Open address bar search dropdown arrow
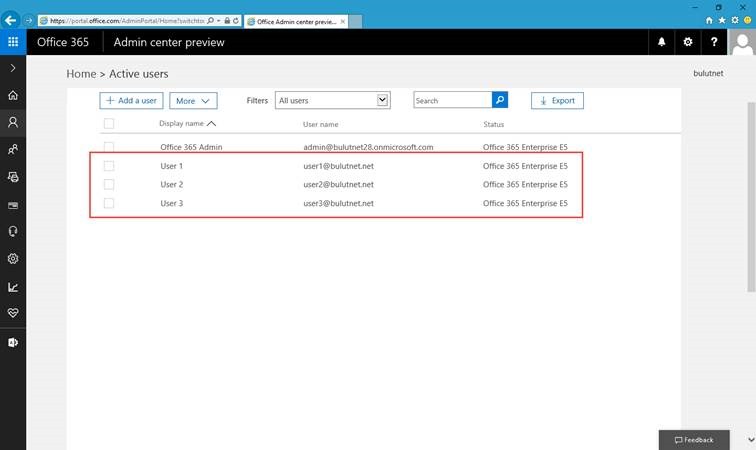The image size is (756, 450). [218, 21]
